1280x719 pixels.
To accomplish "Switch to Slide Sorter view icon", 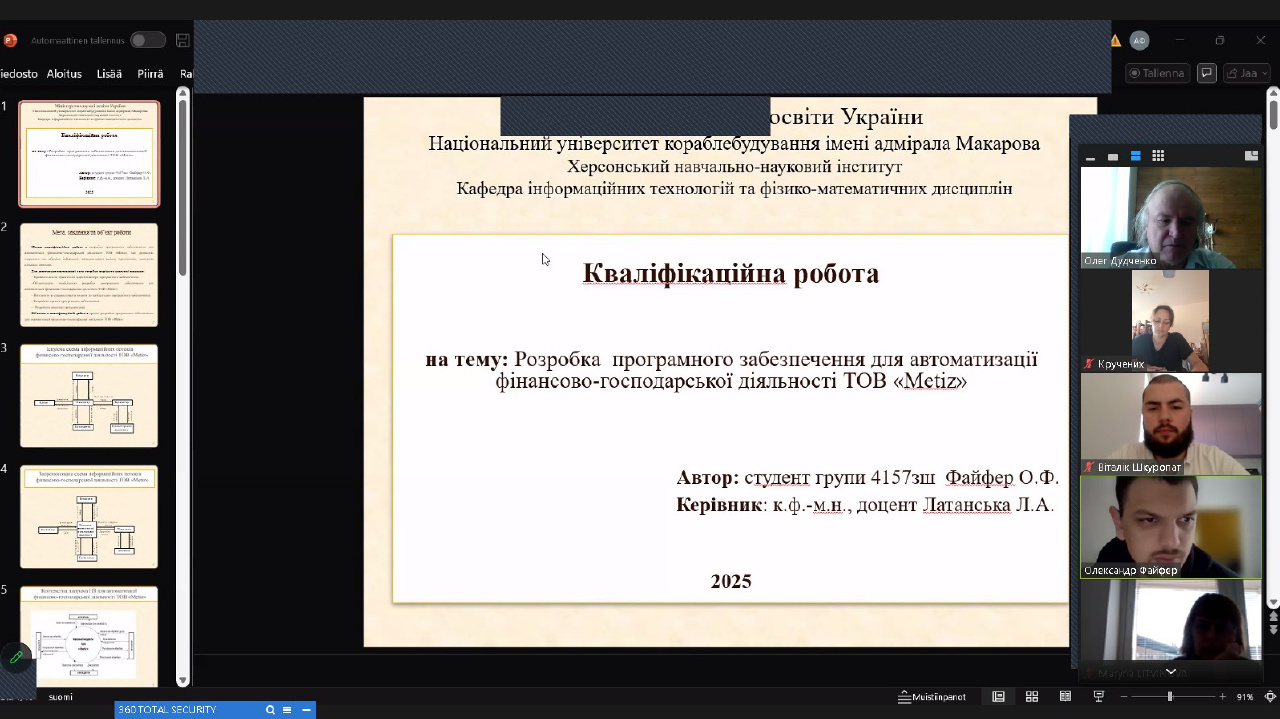I will tap(1032, 696).
